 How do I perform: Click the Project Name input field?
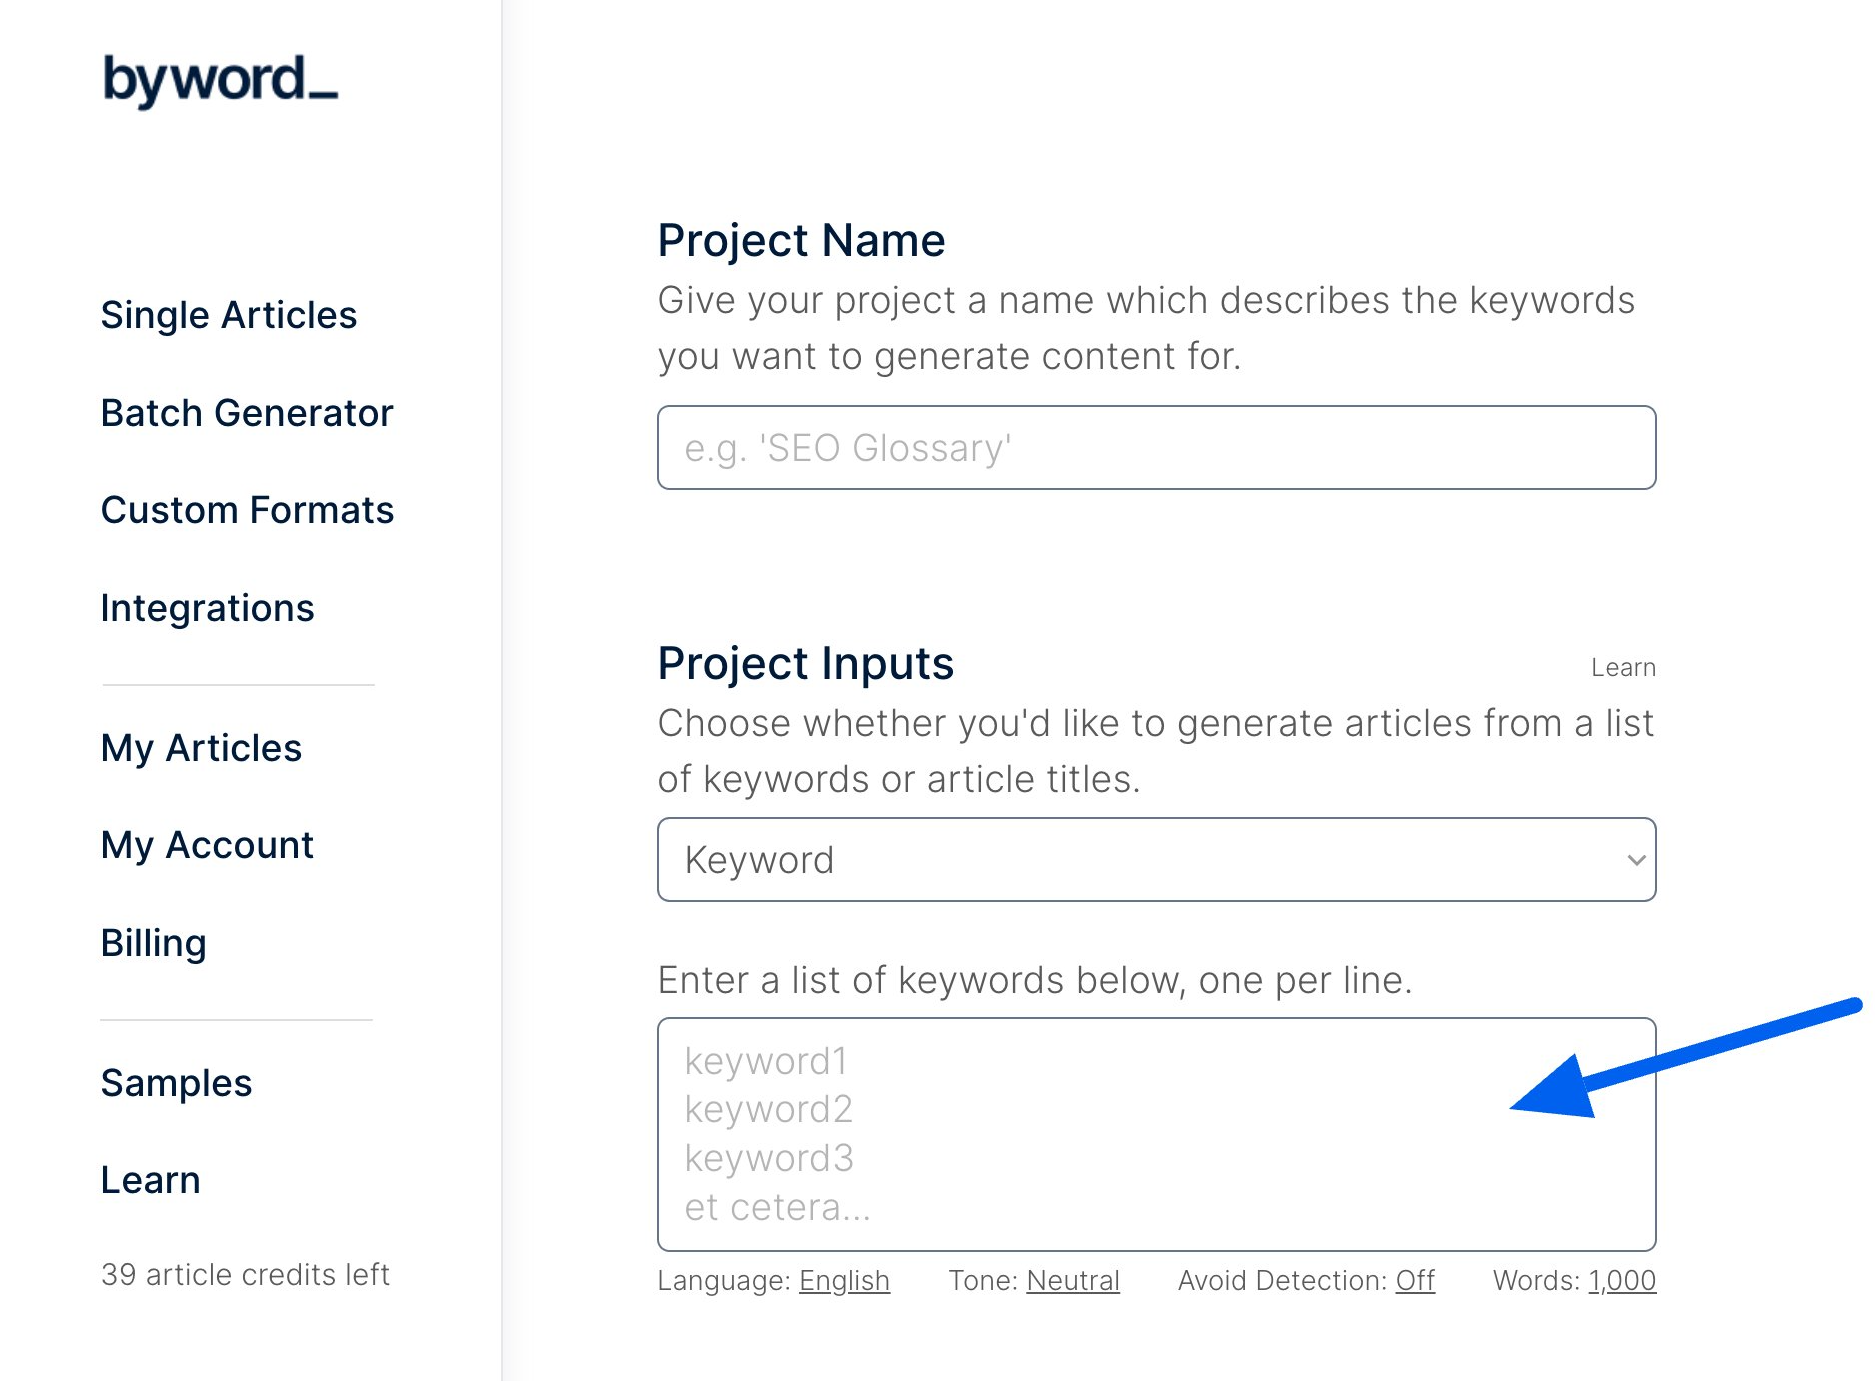(1156, 448)
